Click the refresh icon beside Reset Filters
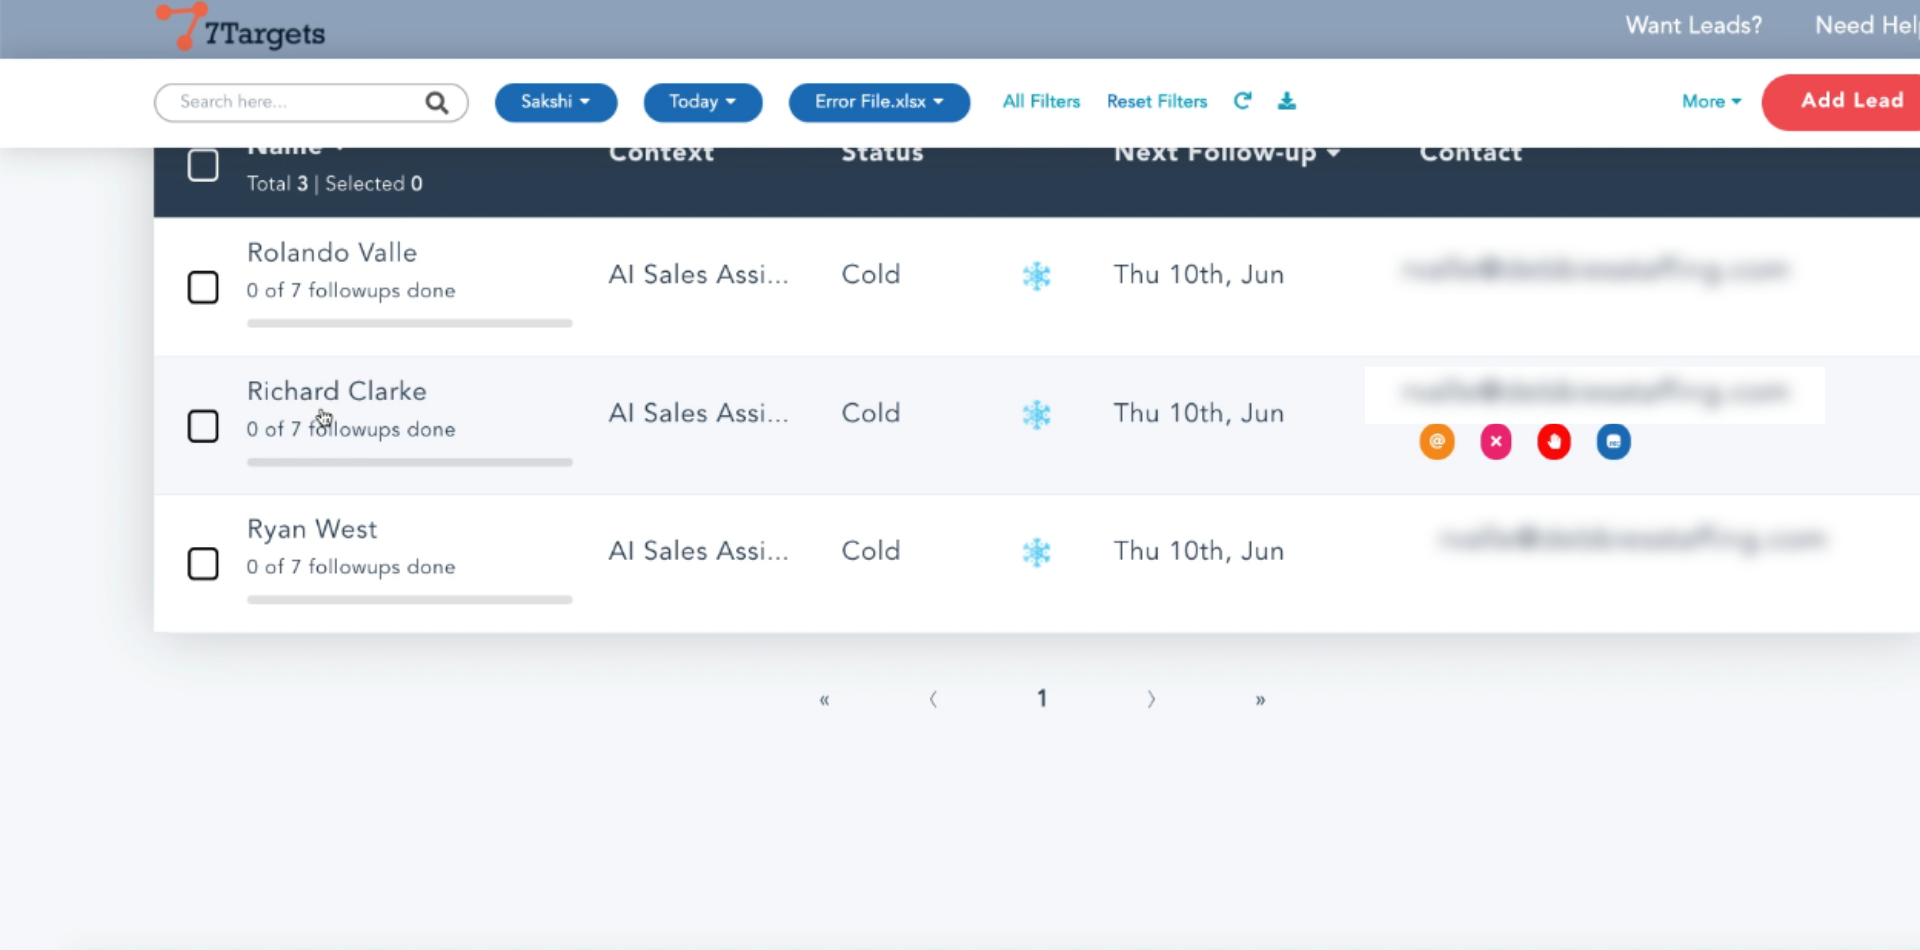 point(1242,101)
